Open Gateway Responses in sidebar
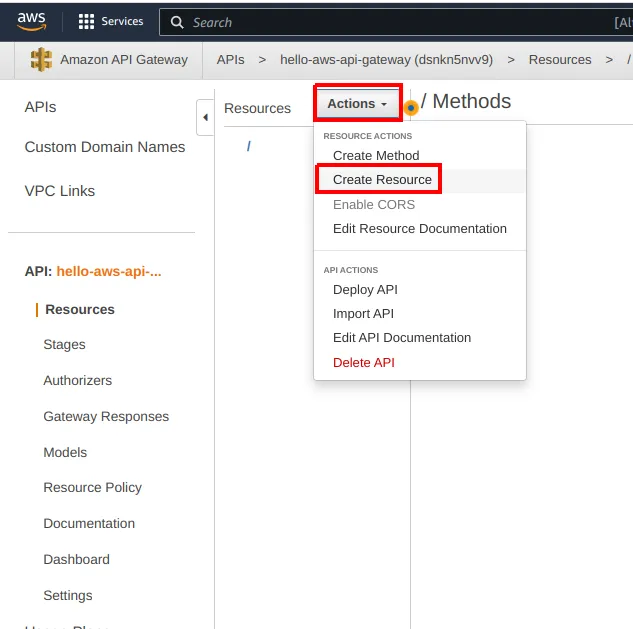This screenshot has height=629, width=633. pos(106,416)
